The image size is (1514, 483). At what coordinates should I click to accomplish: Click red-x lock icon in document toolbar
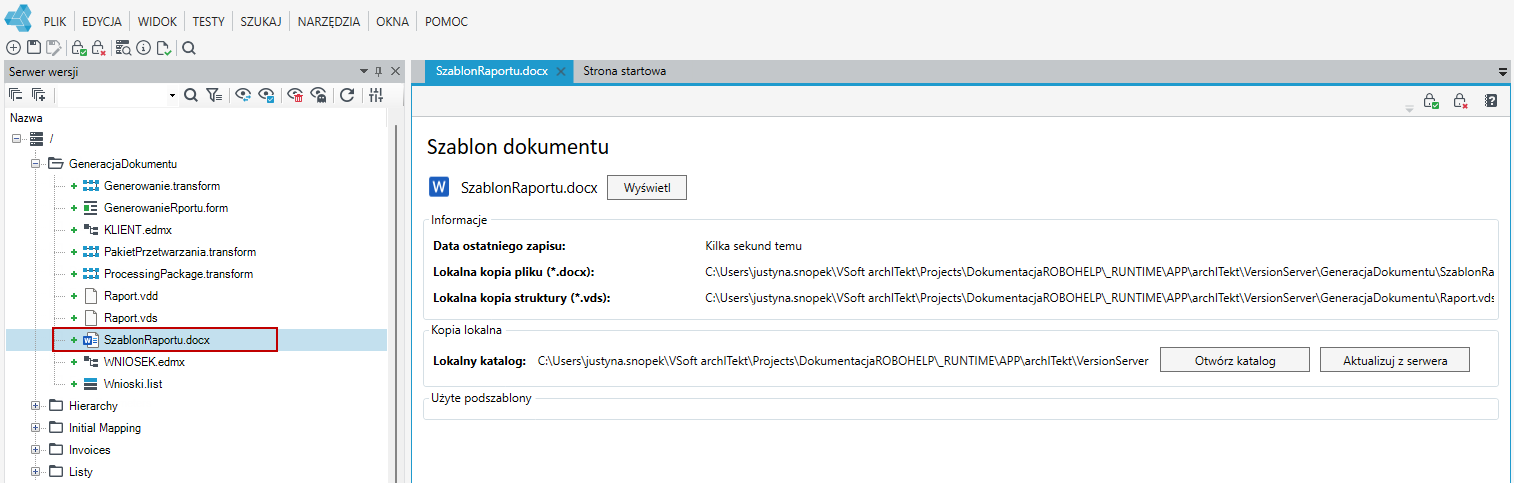tap(1460, 101)
